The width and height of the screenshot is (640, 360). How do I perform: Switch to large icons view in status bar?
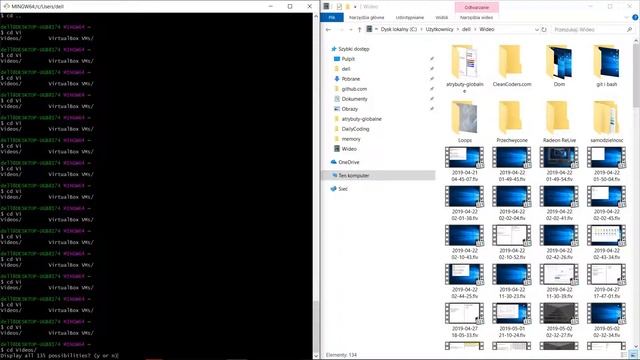coord(633,355)
